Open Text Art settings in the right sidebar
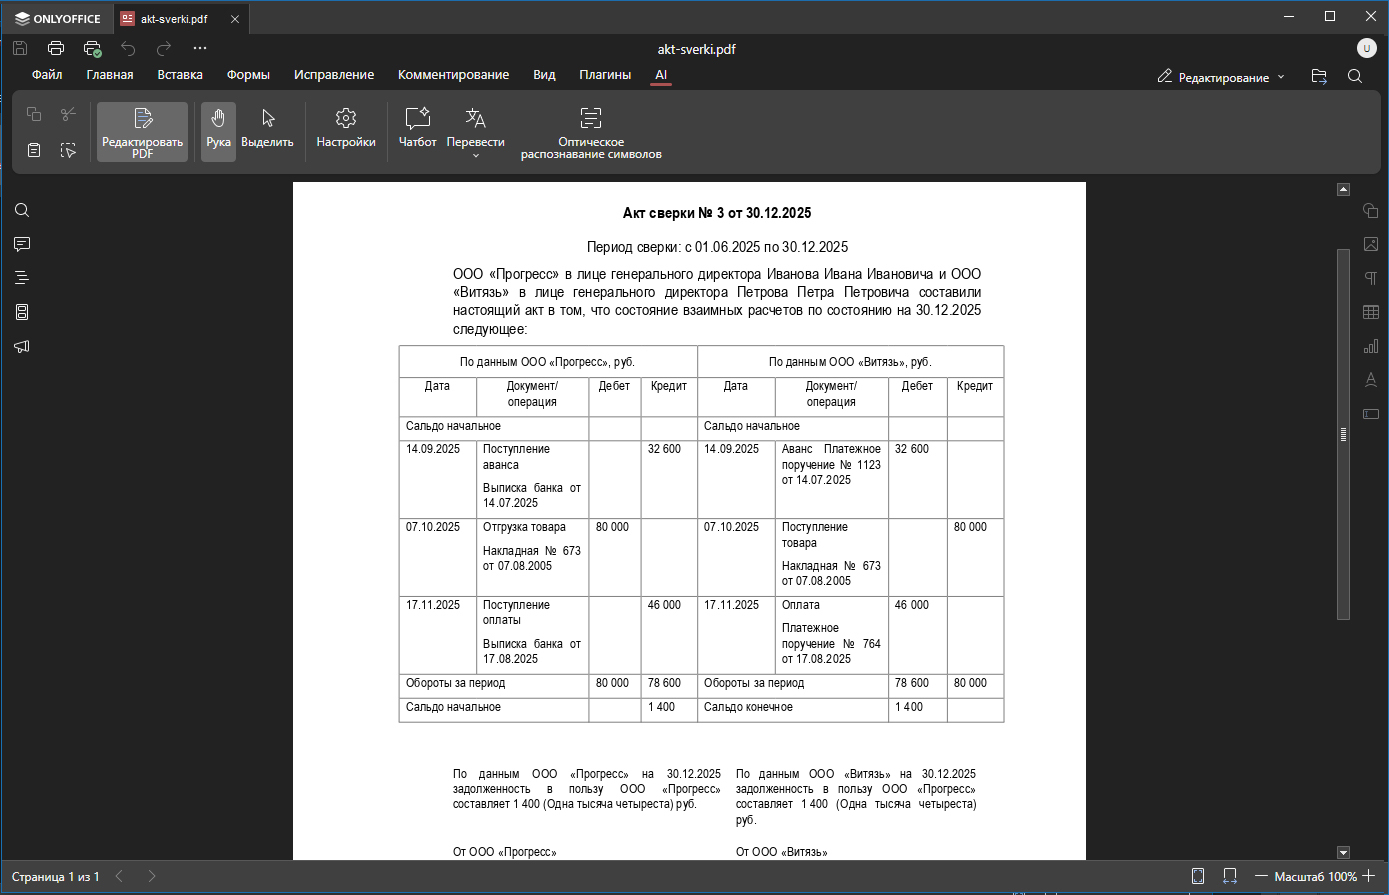This screenshot has width=1389, height=895. [x=1371, y=380]
